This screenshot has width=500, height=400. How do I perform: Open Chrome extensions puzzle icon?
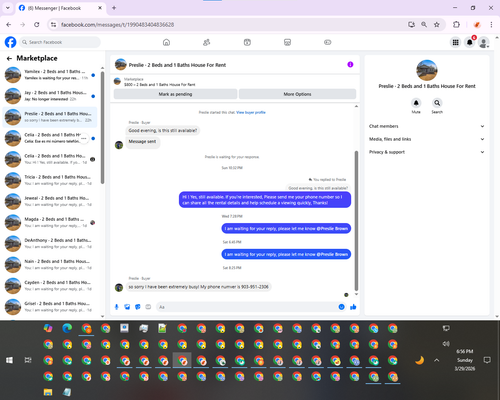[x=456, y=25]
